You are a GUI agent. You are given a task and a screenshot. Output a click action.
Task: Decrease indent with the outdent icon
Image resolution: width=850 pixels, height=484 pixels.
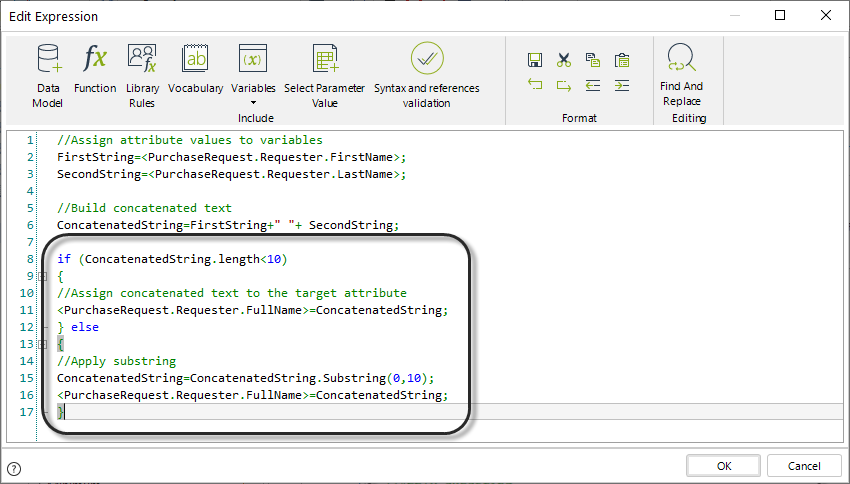coord(593,85)
